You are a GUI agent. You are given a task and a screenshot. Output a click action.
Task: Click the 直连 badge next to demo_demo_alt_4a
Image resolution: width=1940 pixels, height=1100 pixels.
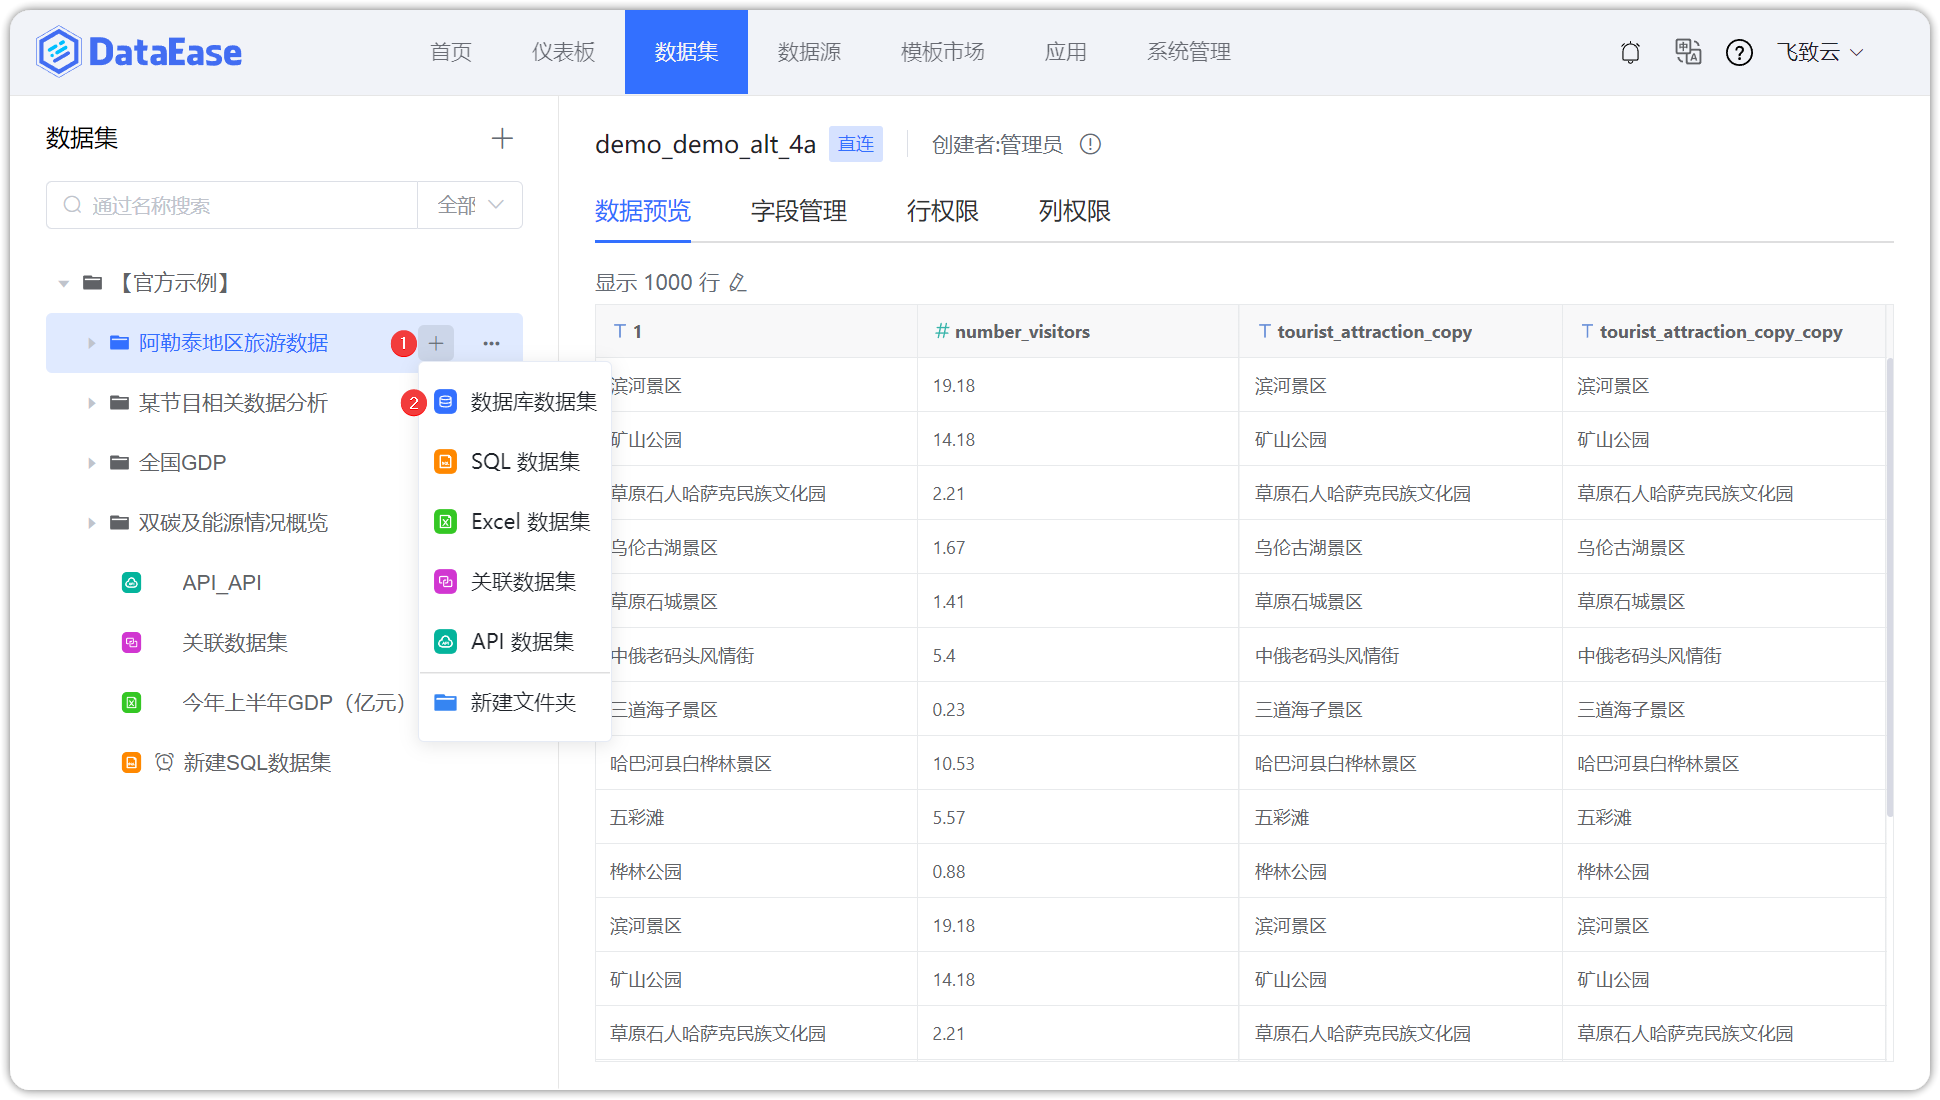[x=855, y=144]
